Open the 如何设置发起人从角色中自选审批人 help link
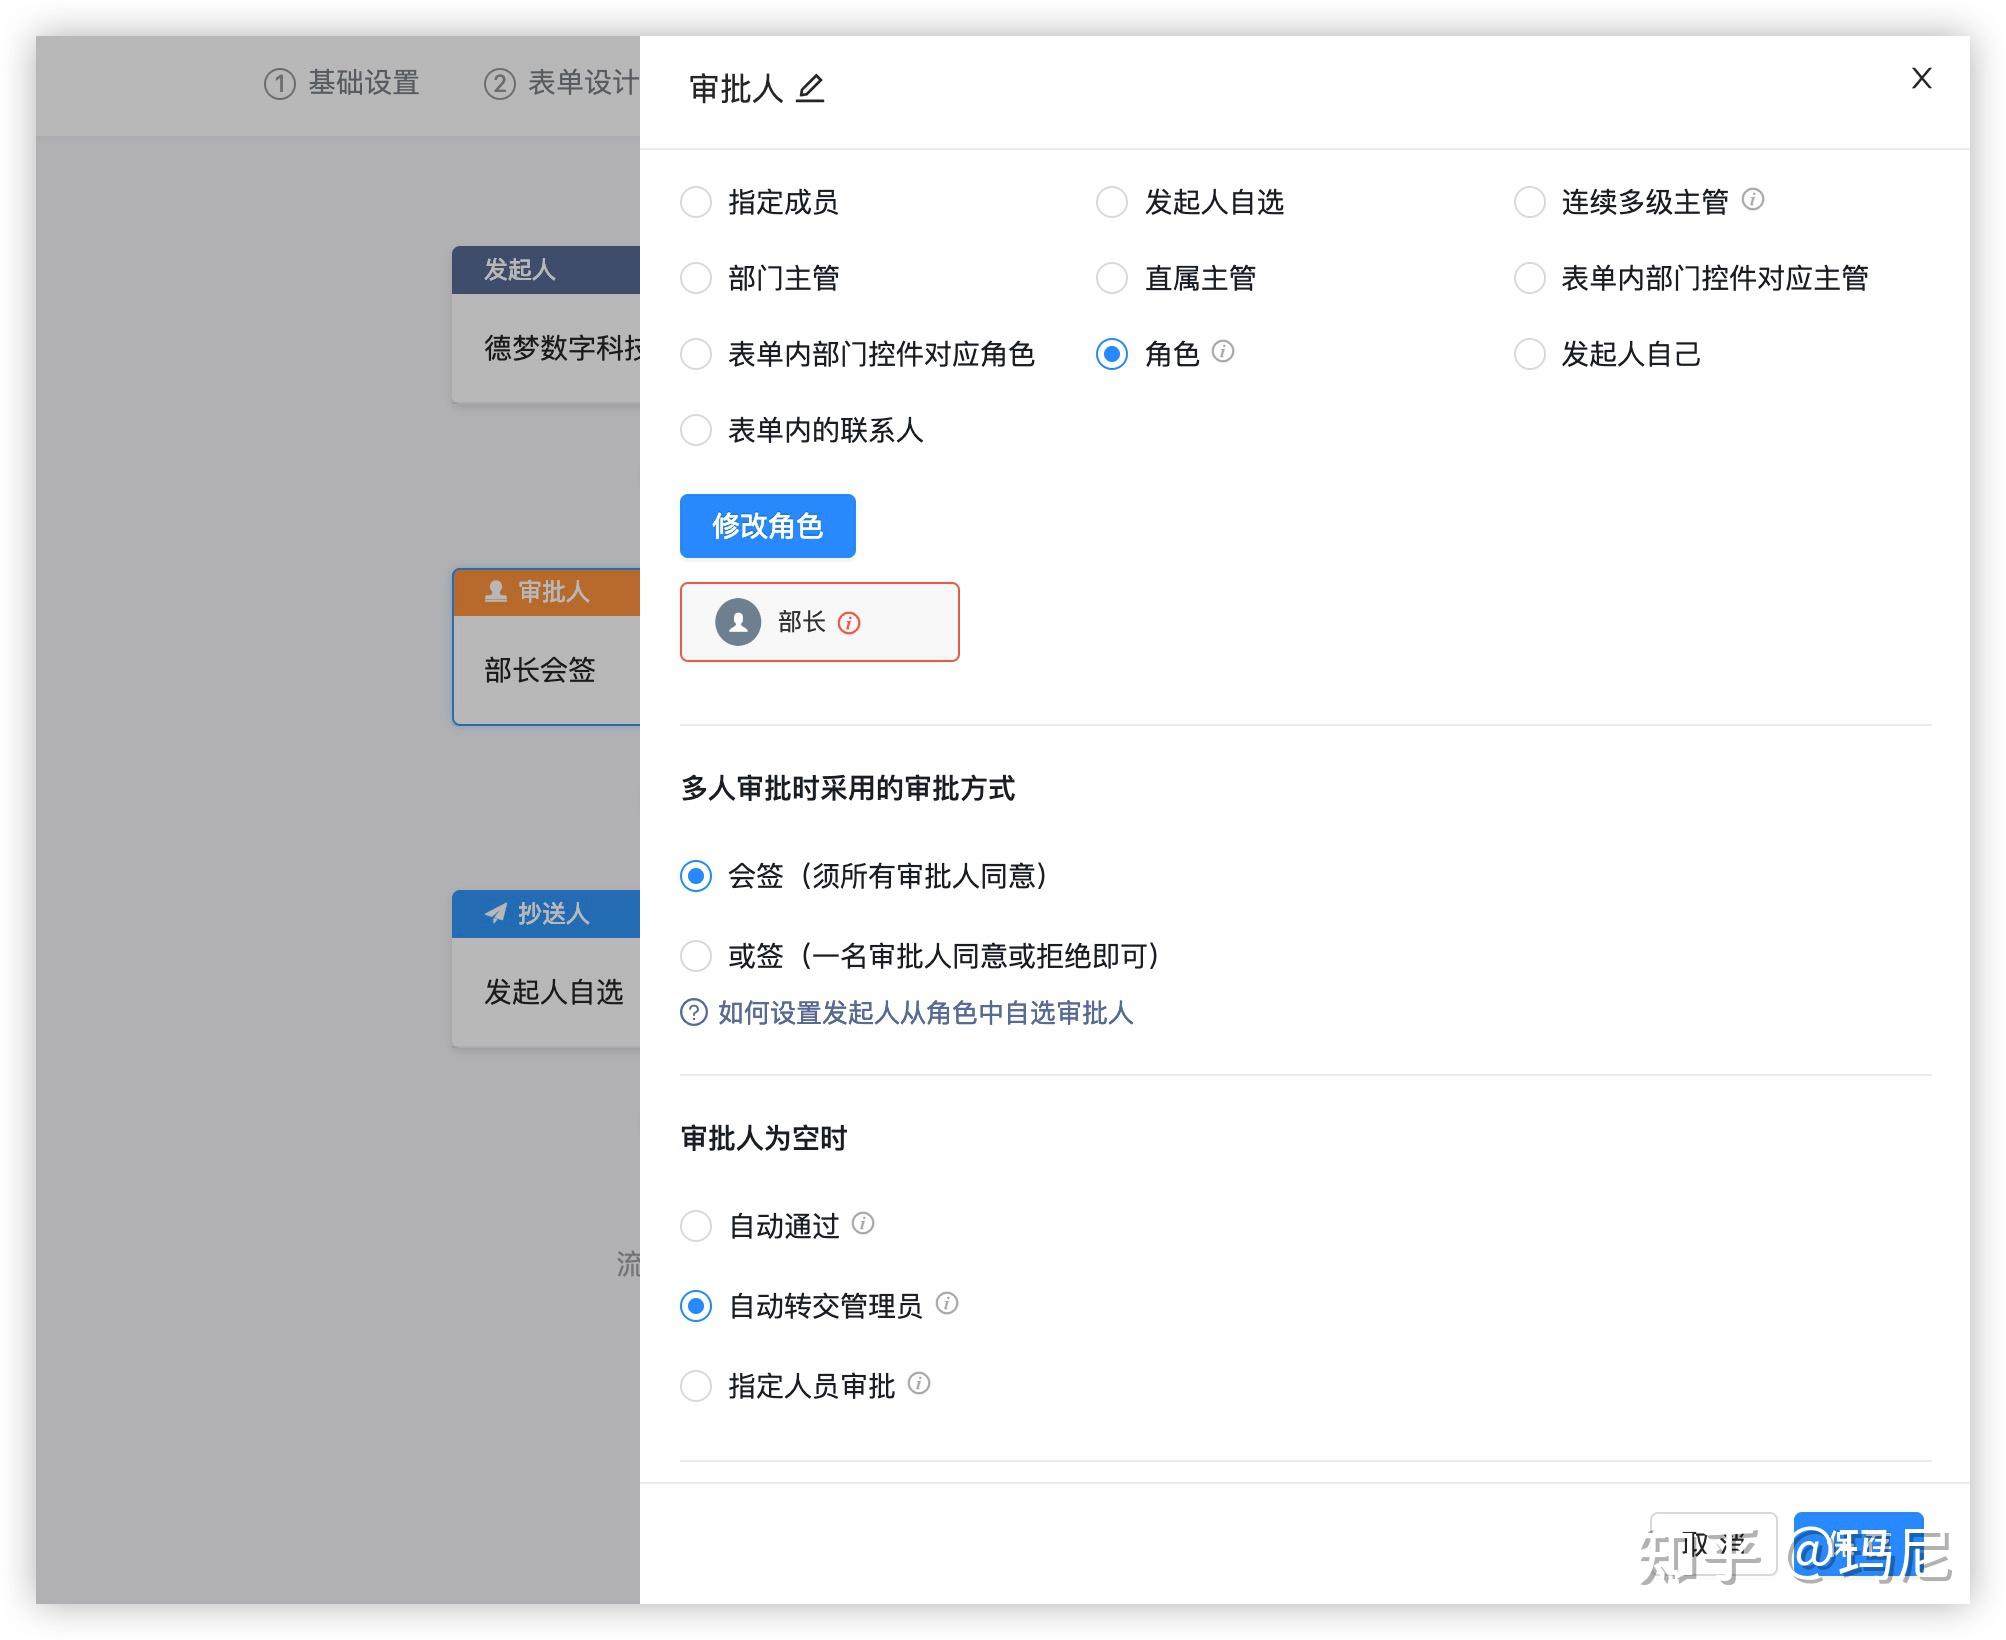The width and height of the screenshot is (2006, 1640). (x=923, y=1013)
